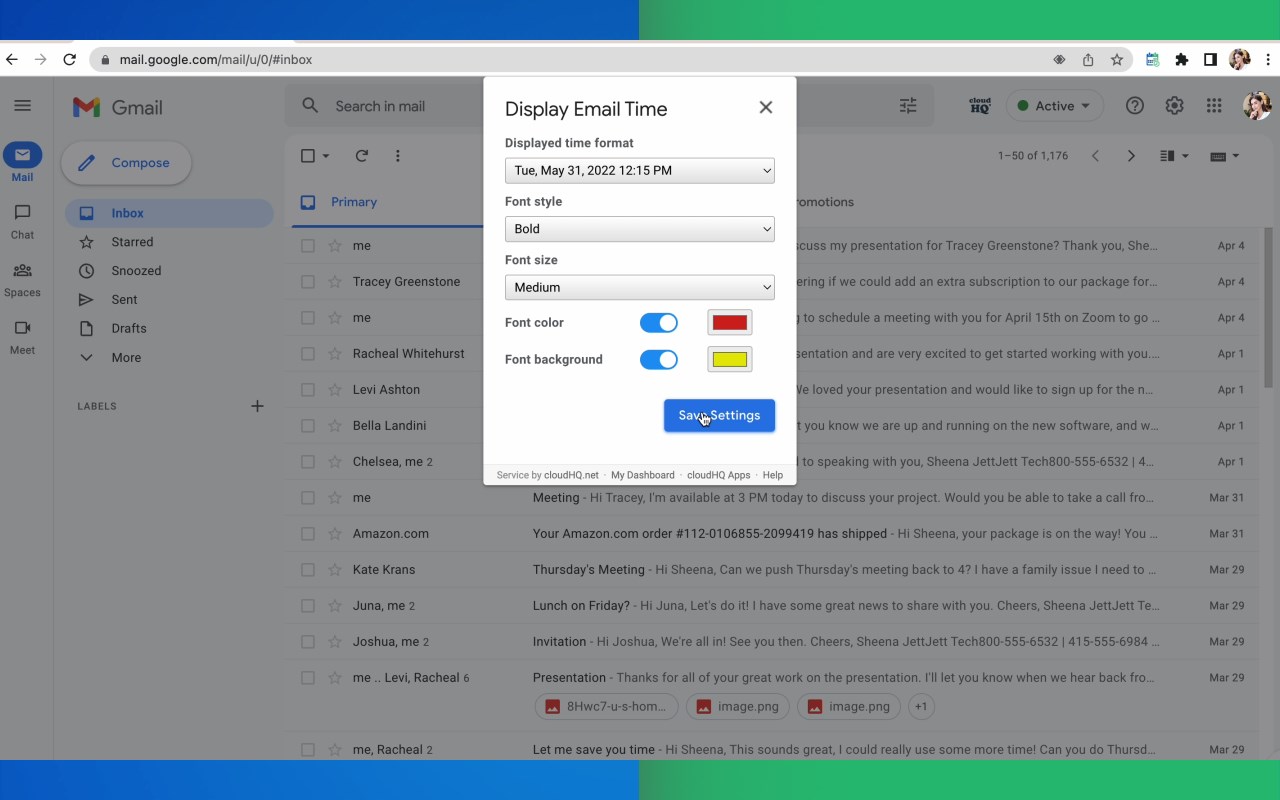Open the Active status dropdown
Viewport: 1280px width, 800px height.
(1055, 106)
